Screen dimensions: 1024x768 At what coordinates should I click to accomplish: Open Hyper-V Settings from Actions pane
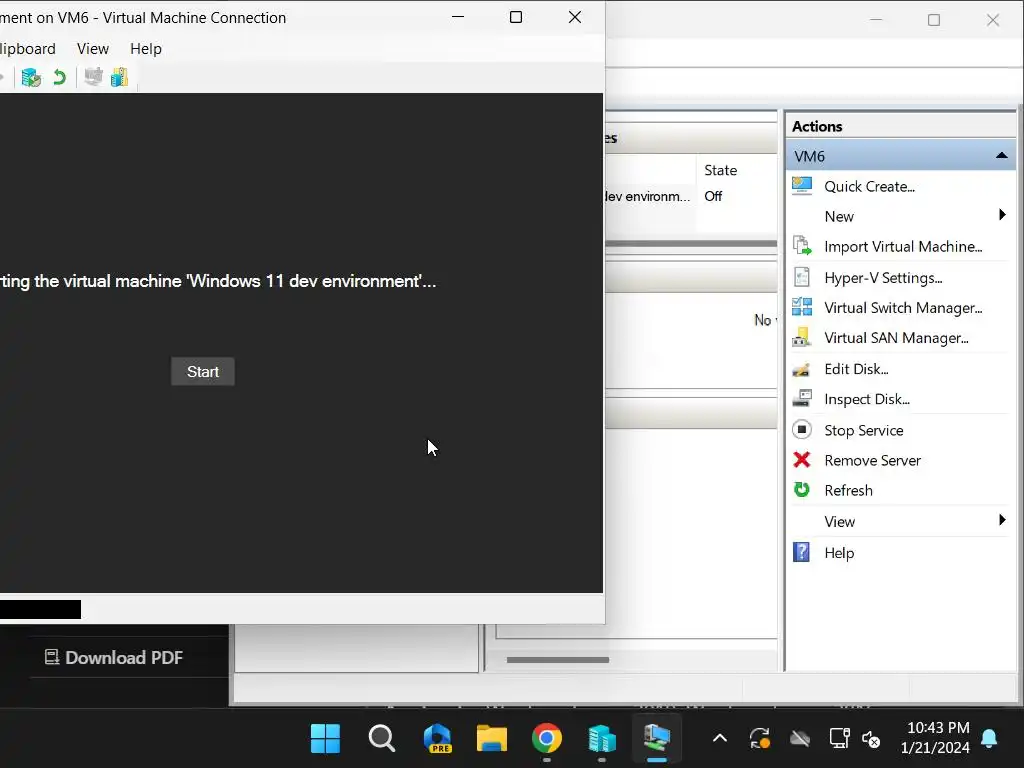point(883,278)
